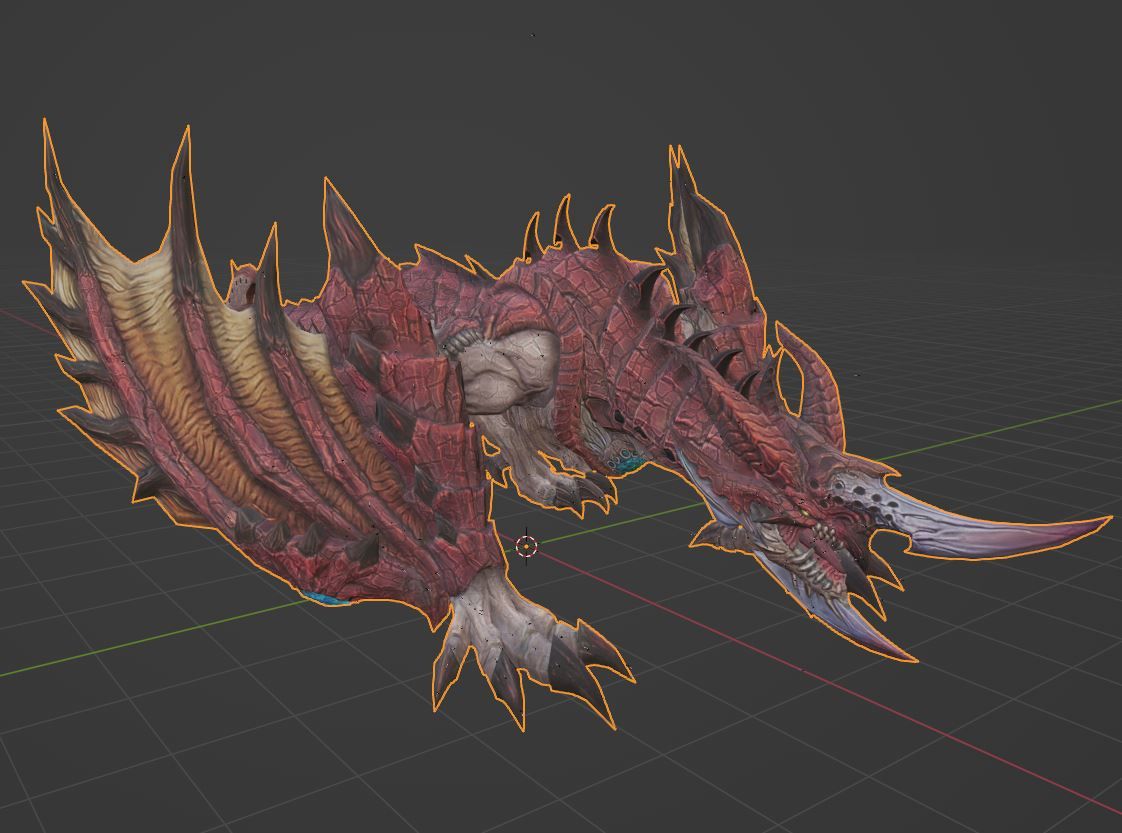Select the dragon's eye on its head
This screenshot has width=1122, height=833.
801,513
